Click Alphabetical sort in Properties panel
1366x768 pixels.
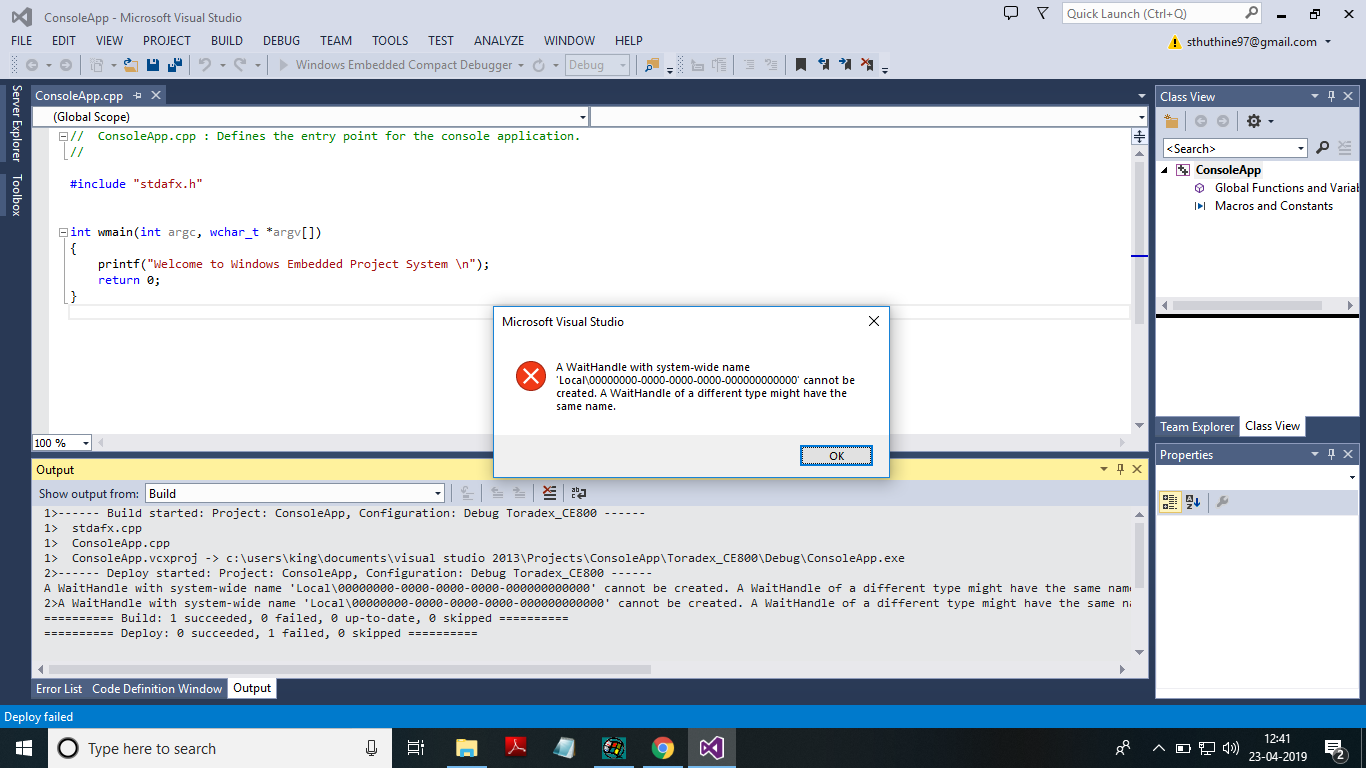[x=1193, y=502]
